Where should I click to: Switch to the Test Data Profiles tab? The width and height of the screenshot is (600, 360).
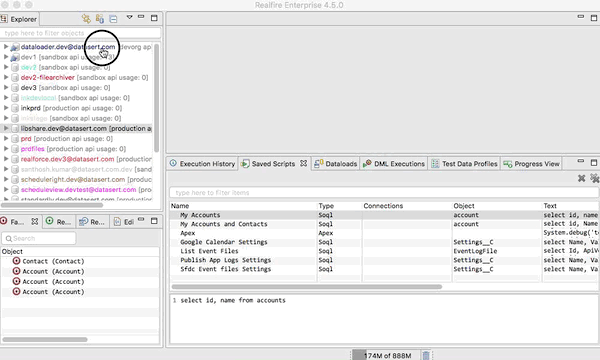[x=464, y=164]
